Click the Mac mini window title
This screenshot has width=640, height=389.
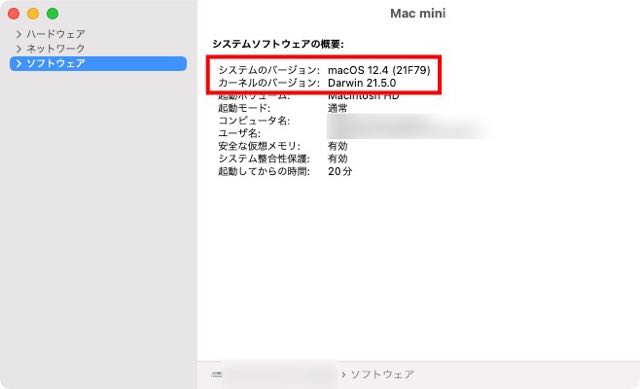click(x=418, y=13)
